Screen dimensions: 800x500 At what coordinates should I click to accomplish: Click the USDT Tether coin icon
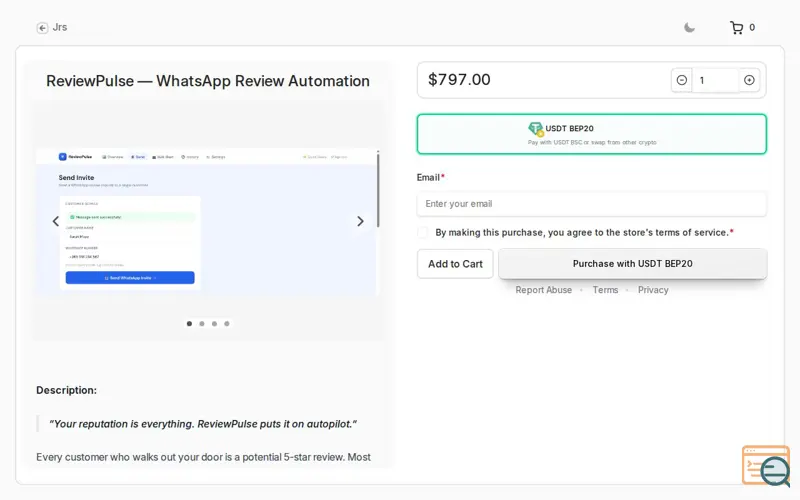[x=536, y=129]
